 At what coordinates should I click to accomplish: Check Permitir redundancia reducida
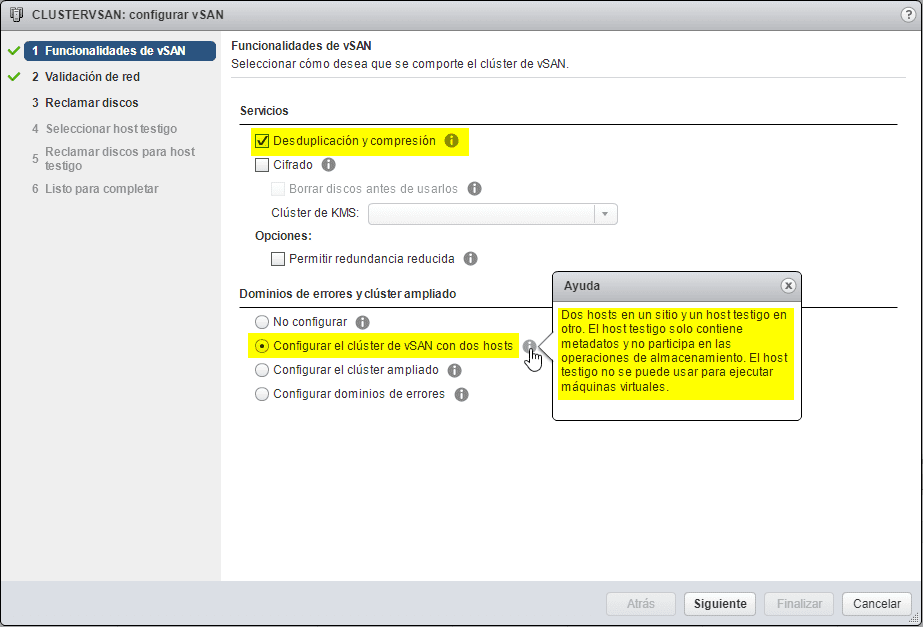[x=277, y=258]
